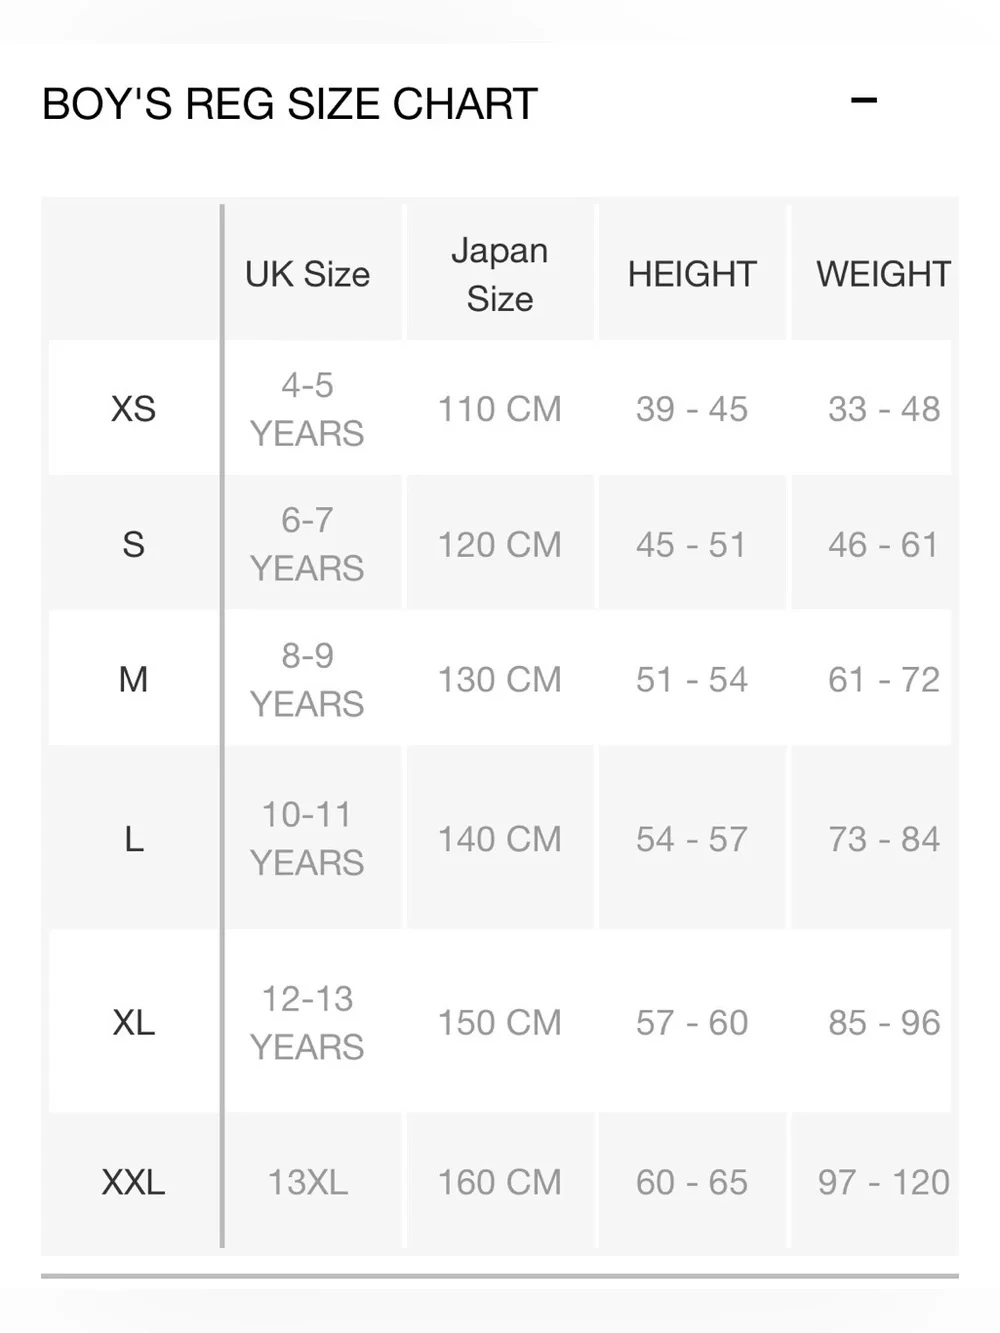Select the XS size row label
This screenshot has height=1333, width=1000.
click(133, 409)
